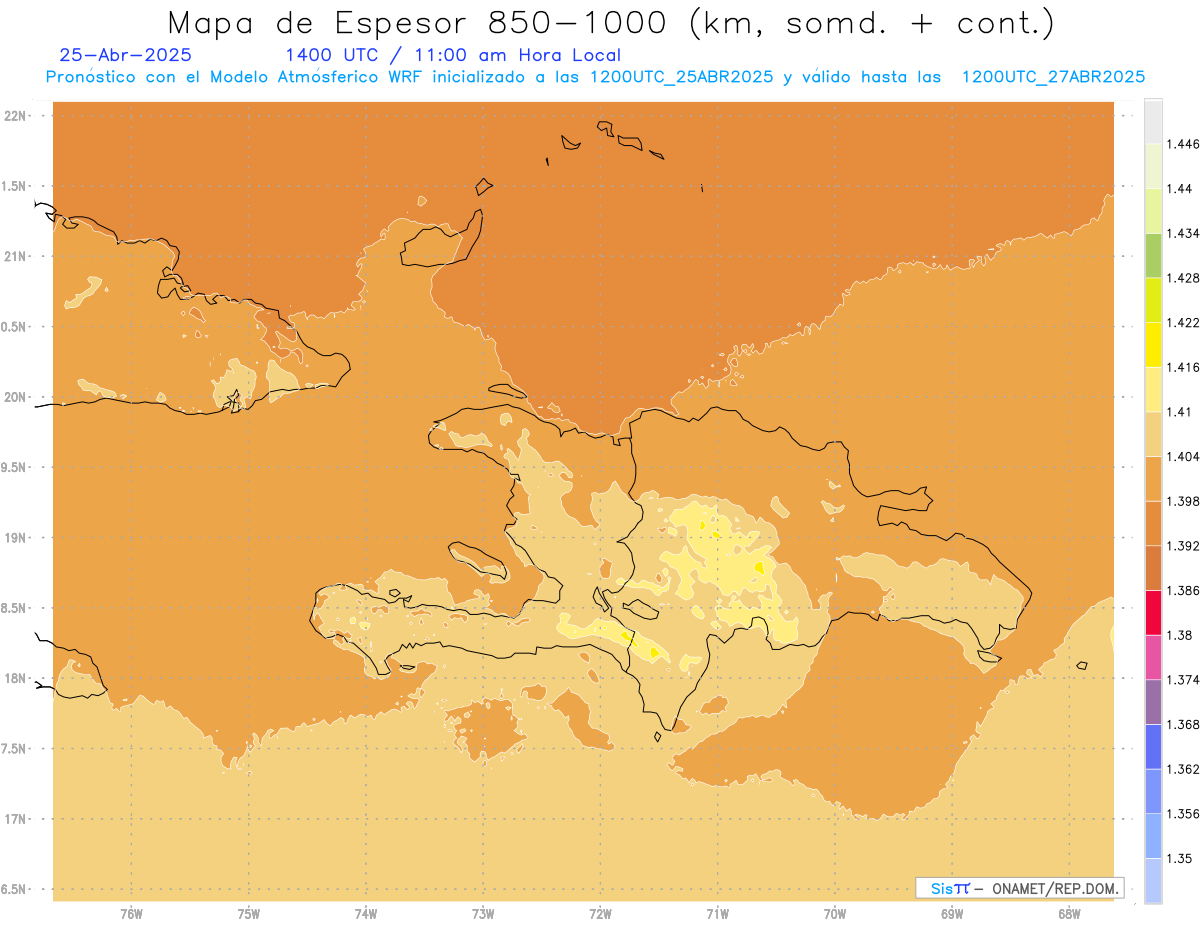
Task: Click the blue legend swatch between 1.362 and 1.368
Action: (1153, 746)
